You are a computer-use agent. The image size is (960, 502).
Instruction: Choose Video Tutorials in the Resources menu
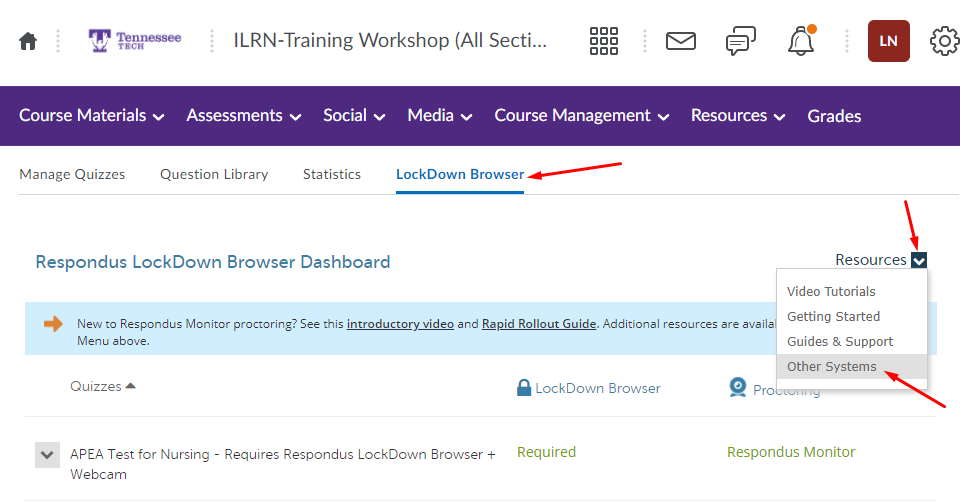pos(831,292)
